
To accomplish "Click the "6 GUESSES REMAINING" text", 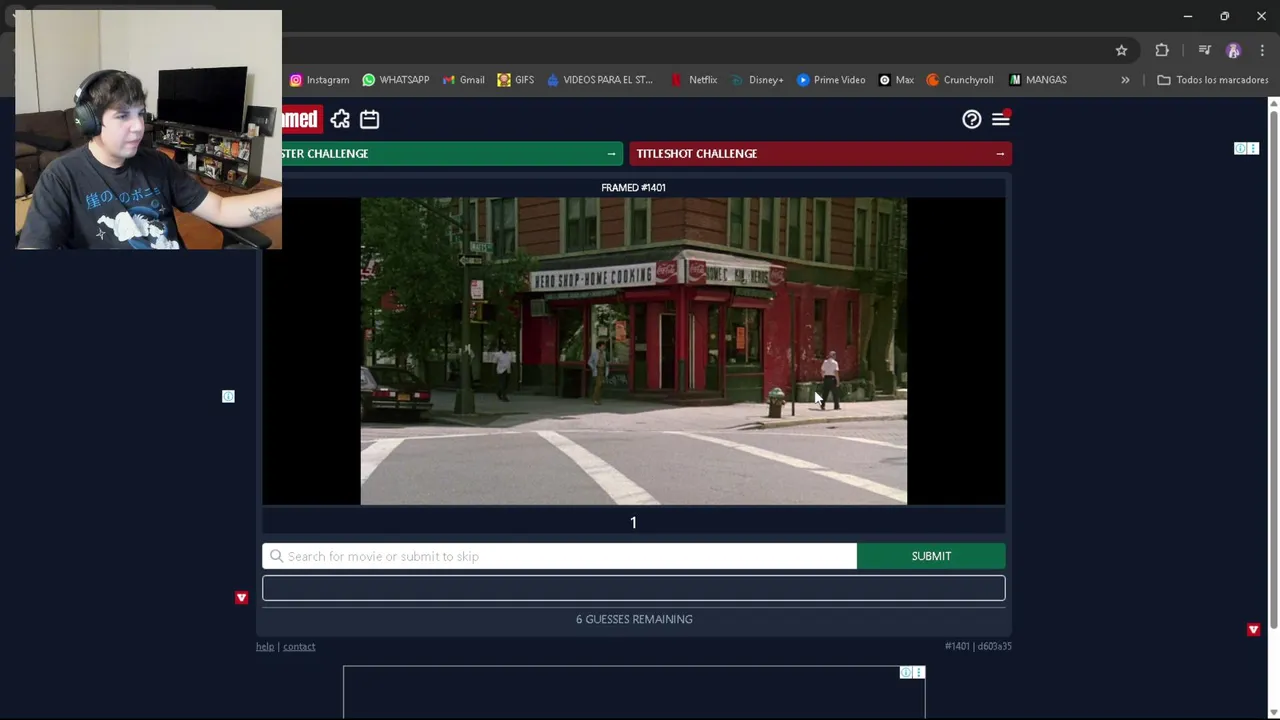I will tap(634, 619).
